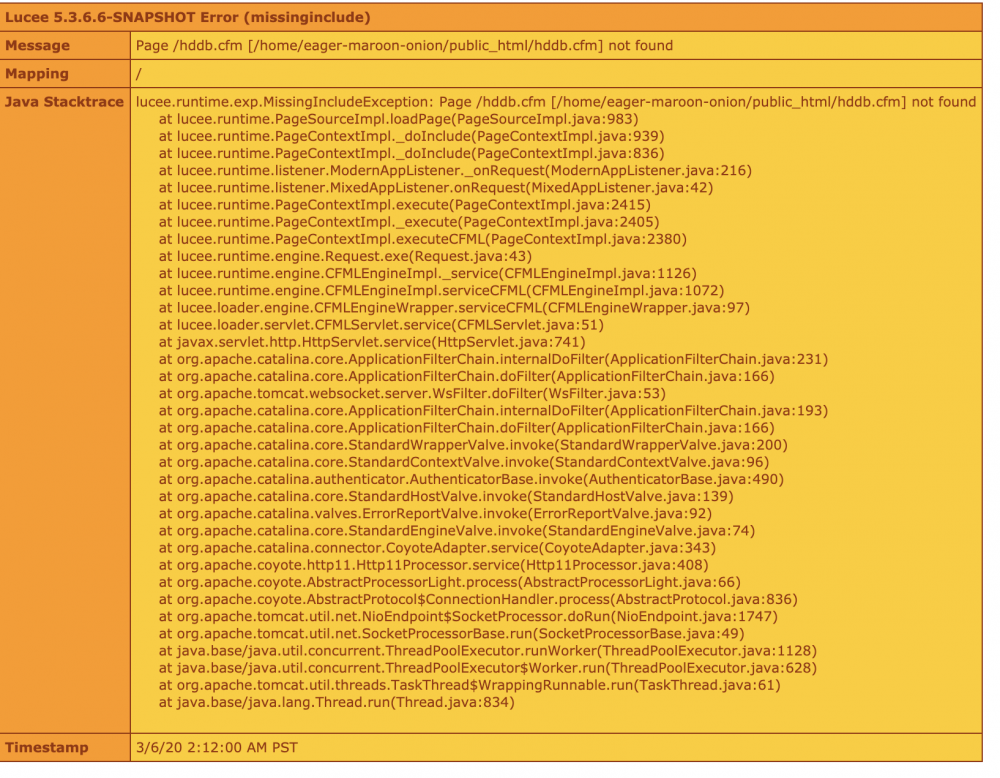Image resolution: width=1000 pixels, height=778 pixels.
Task: Click the executeCFML stack line
Action: tap(423, 240)
